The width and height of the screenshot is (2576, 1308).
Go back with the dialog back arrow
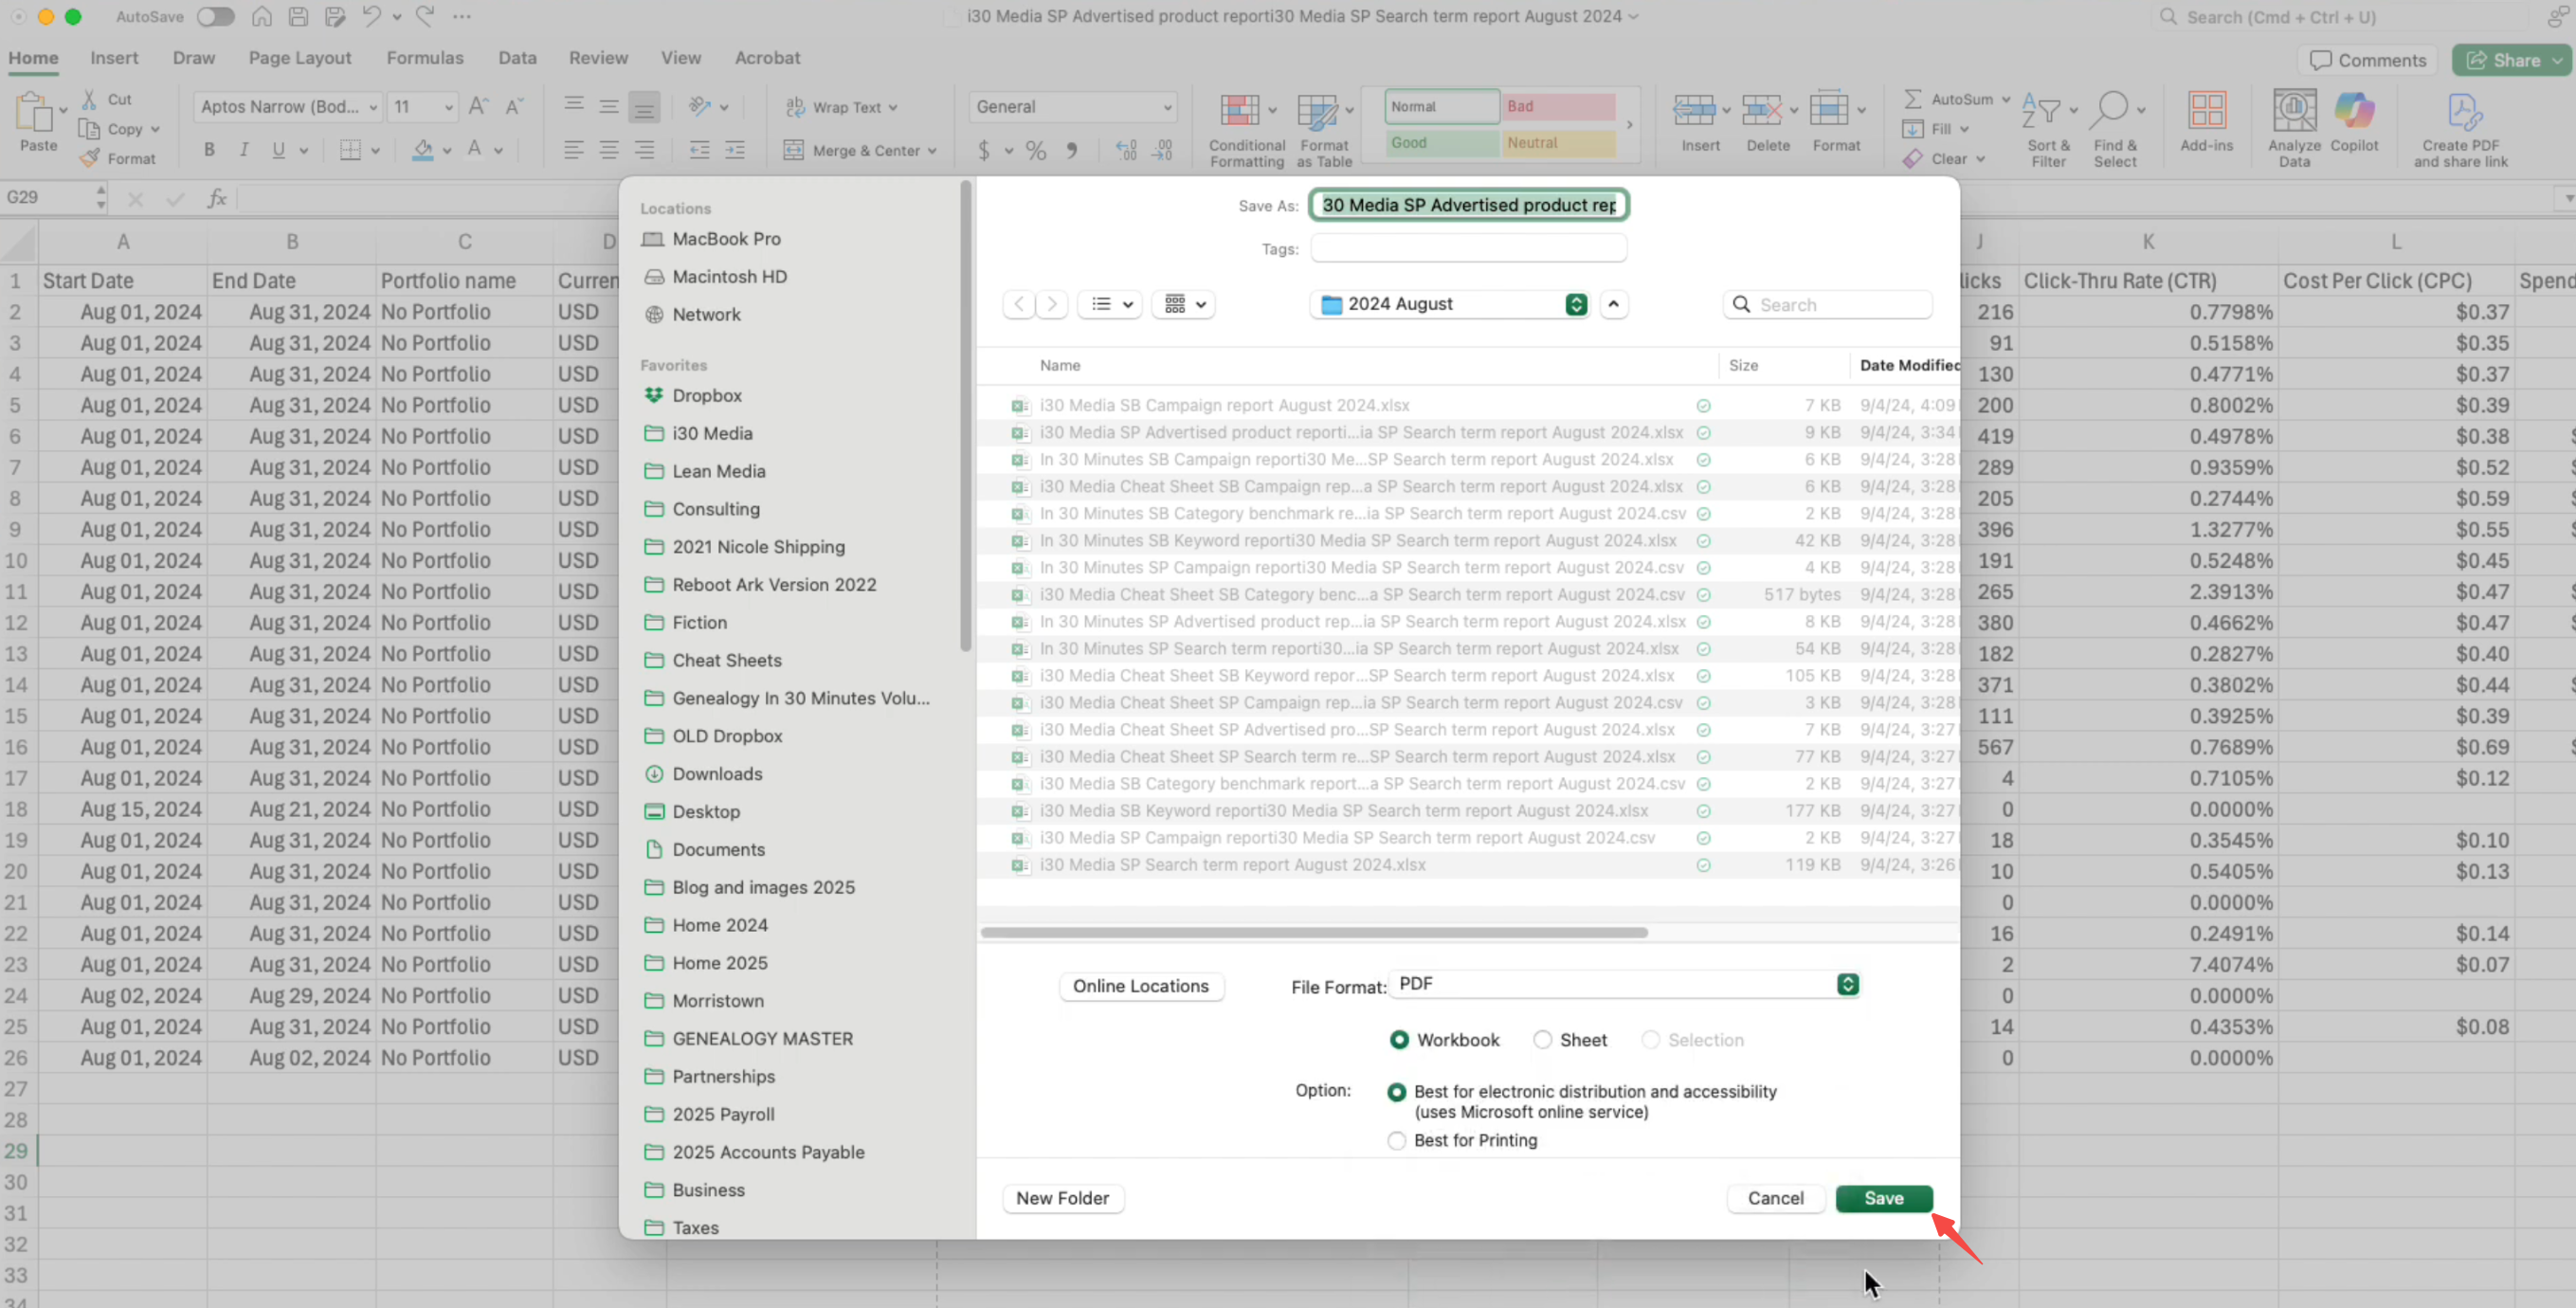click(1019, 304)
